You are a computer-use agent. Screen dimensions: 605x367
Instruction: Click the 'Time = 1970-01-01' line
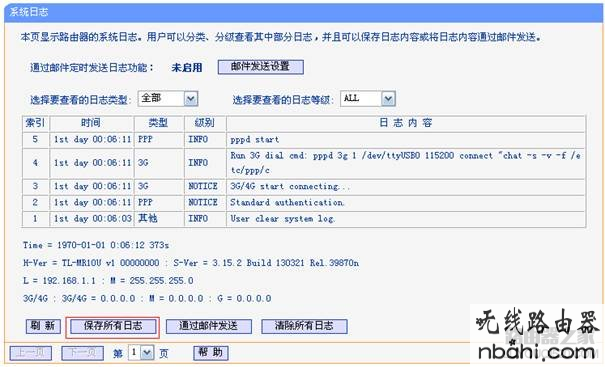[96, 245]
